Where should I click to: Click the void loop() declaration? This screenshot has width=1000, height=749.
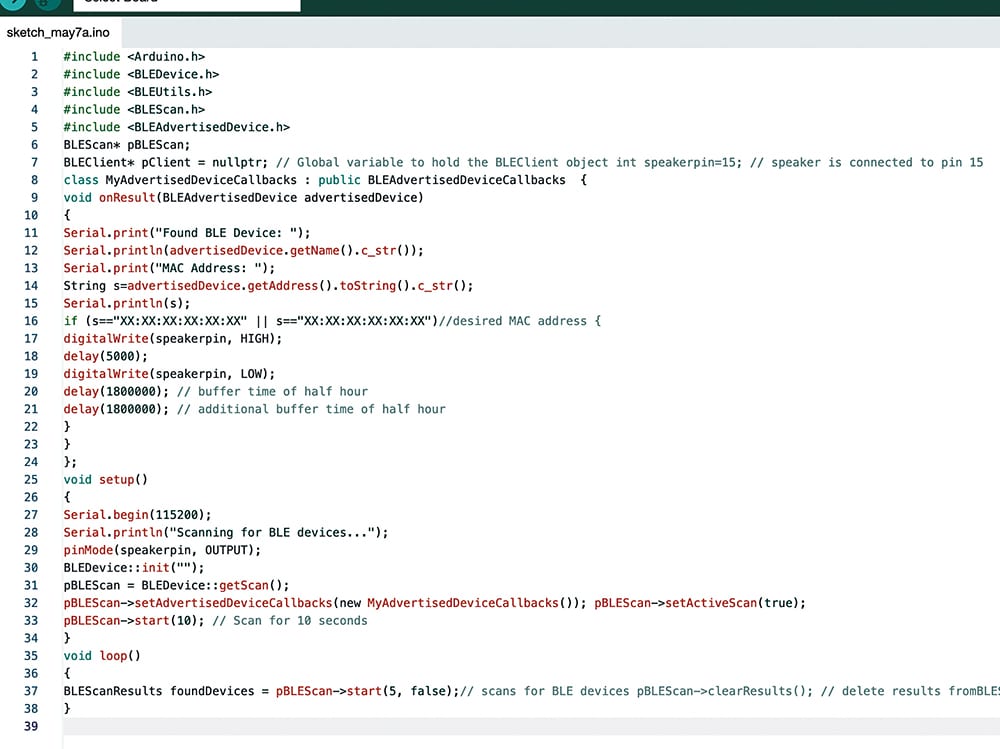click(102, 656)
